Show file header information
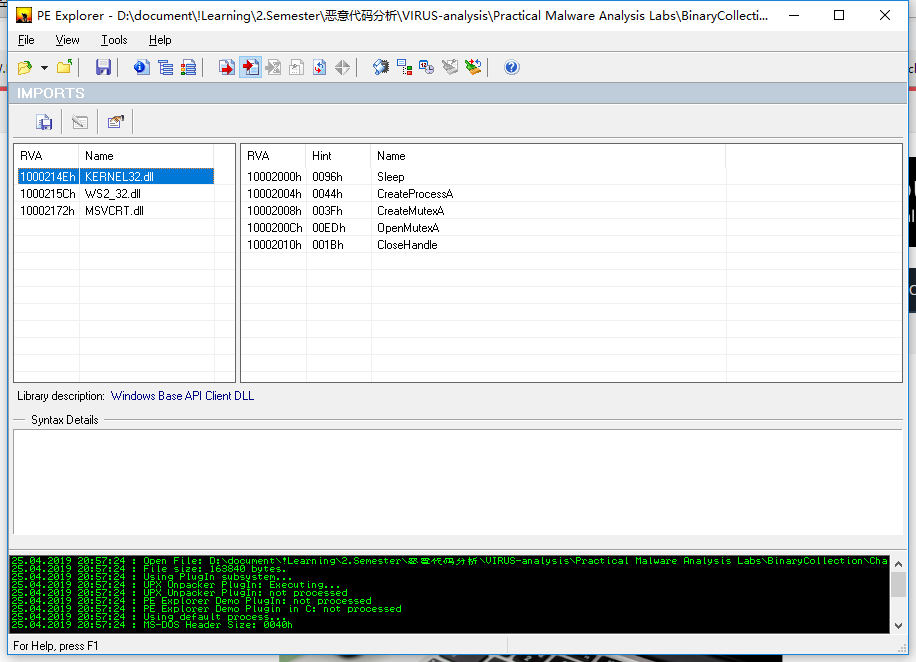 [x=138, y=67]
